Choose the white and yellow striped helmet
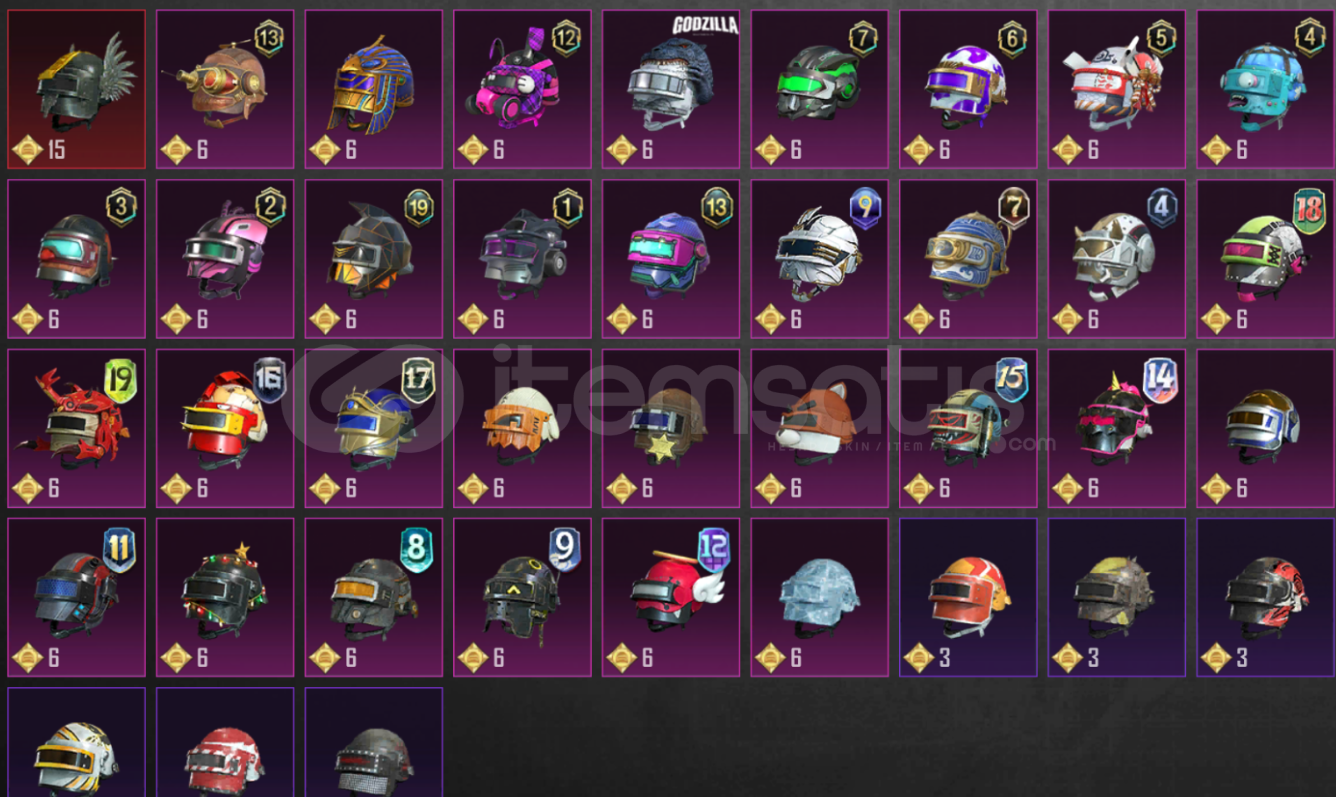 pos(76,741)
